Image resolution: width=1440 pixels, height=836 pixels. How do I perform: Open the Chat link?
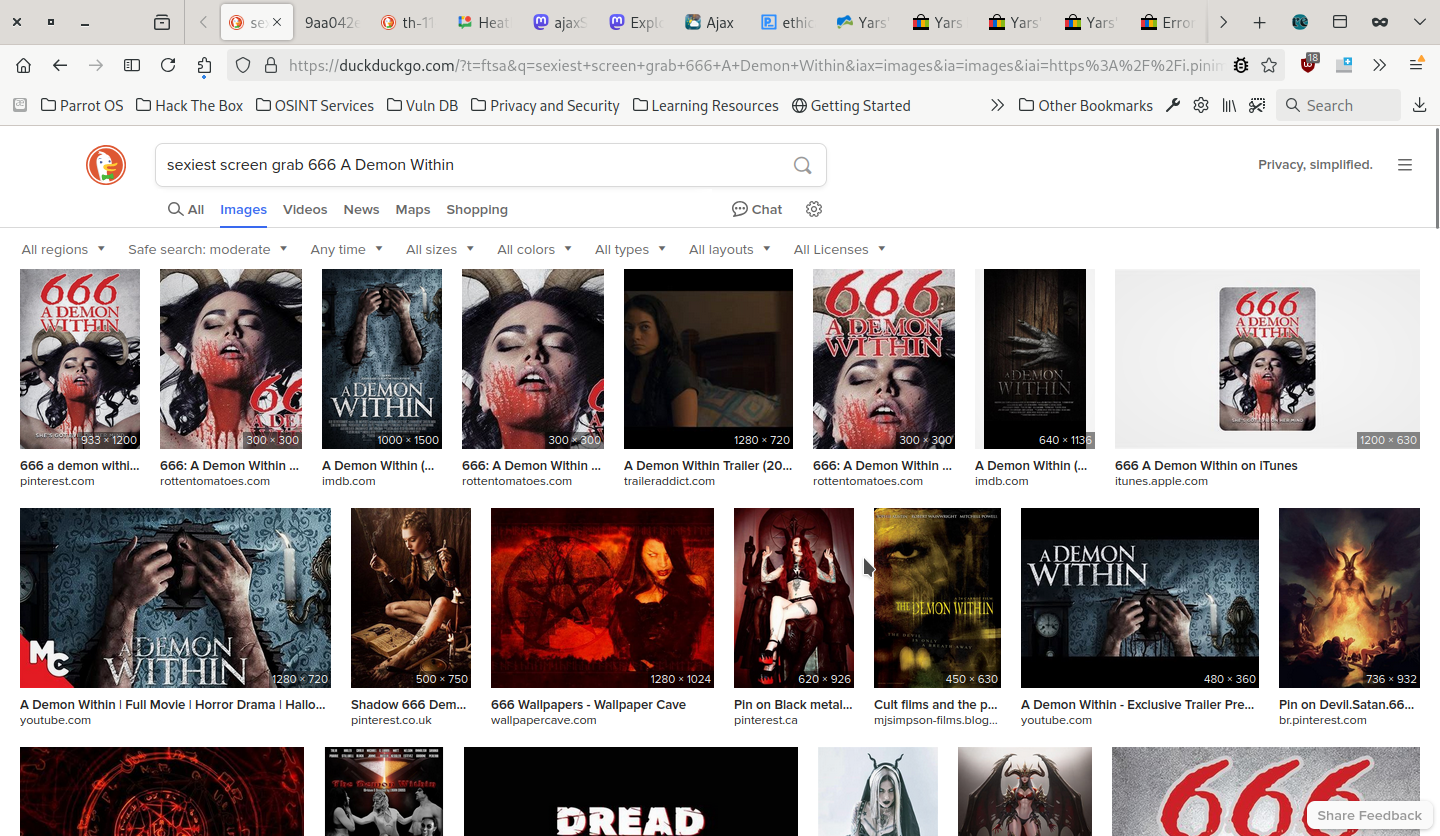757,209
